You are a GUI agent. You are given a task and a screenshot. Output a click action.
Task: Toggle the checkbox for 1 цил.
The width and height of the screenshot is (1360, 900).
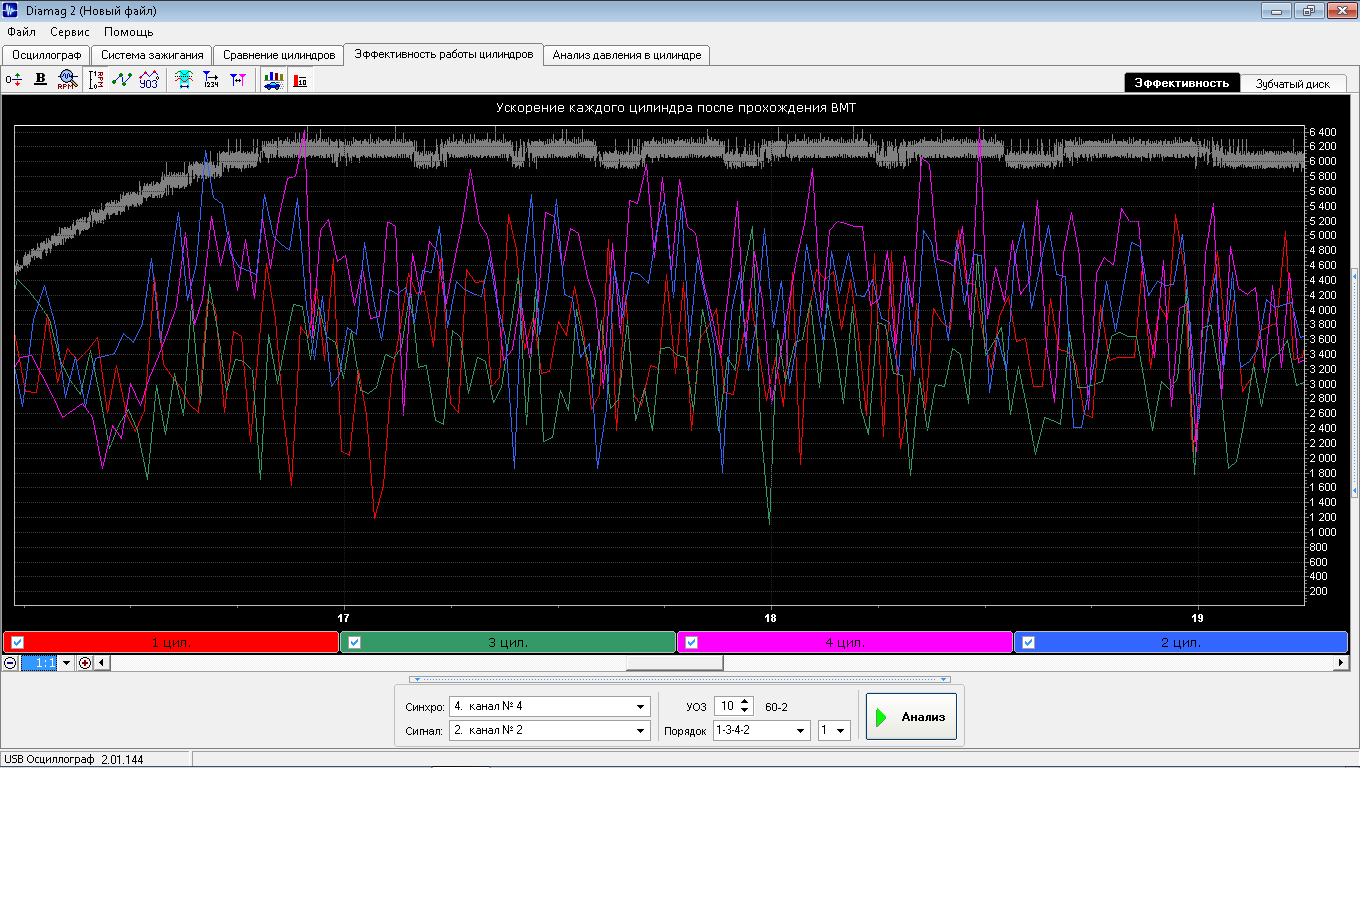(x=17, y=643)
